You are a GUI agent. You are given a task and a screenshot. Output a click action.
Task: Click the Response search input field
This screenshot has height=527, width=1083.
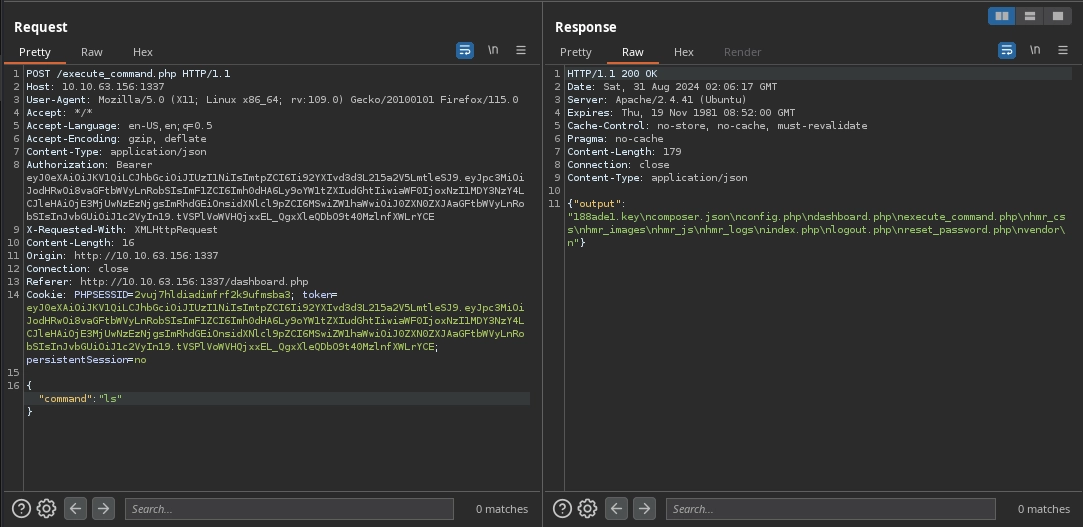[x=830, y=509]
